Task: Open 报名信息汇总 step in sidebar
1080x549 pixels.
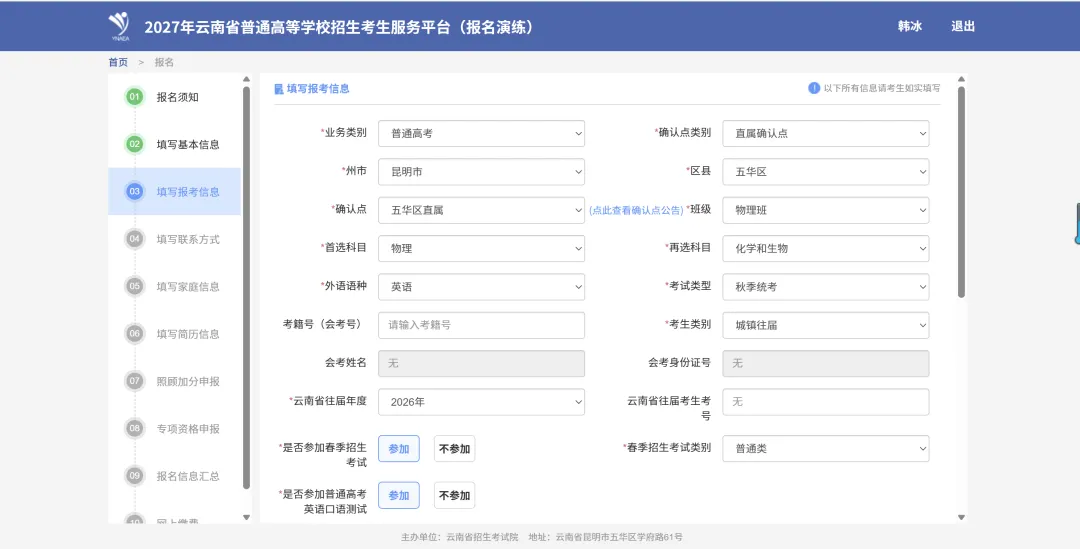Action: 188,475
